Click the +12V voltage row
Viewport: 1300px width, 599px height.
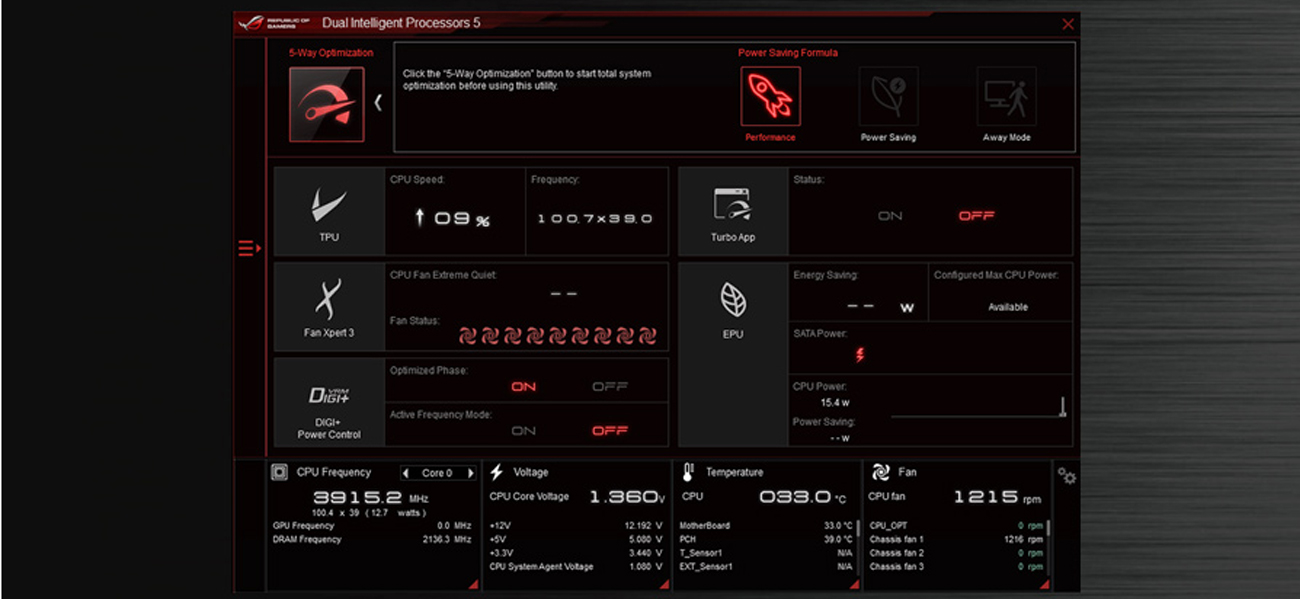(575, 525)
